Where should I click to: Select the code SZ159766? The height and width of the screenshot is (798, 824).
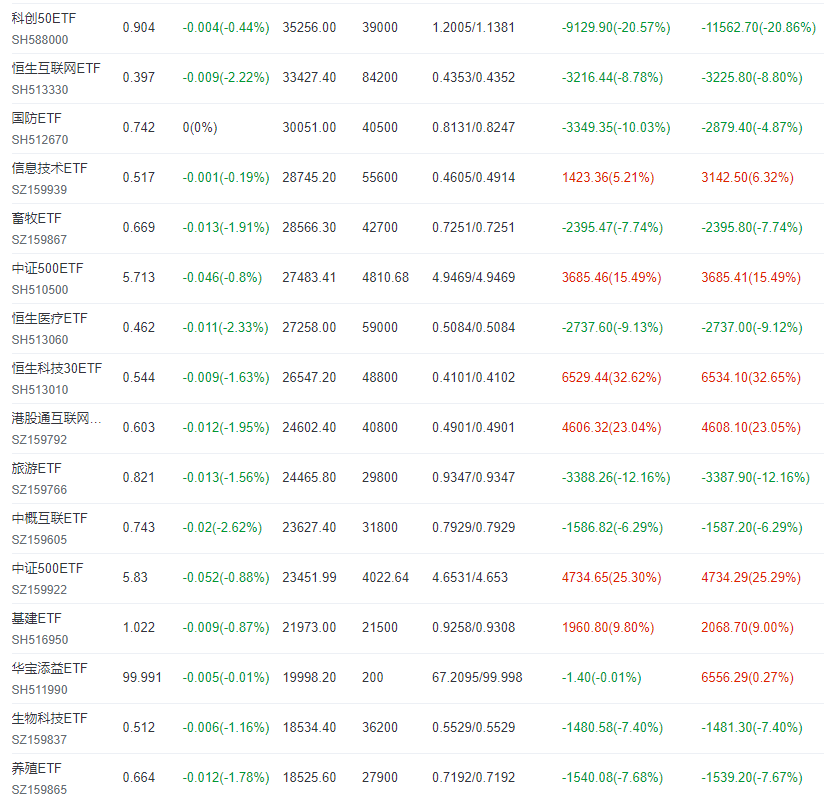coord(39,490)
